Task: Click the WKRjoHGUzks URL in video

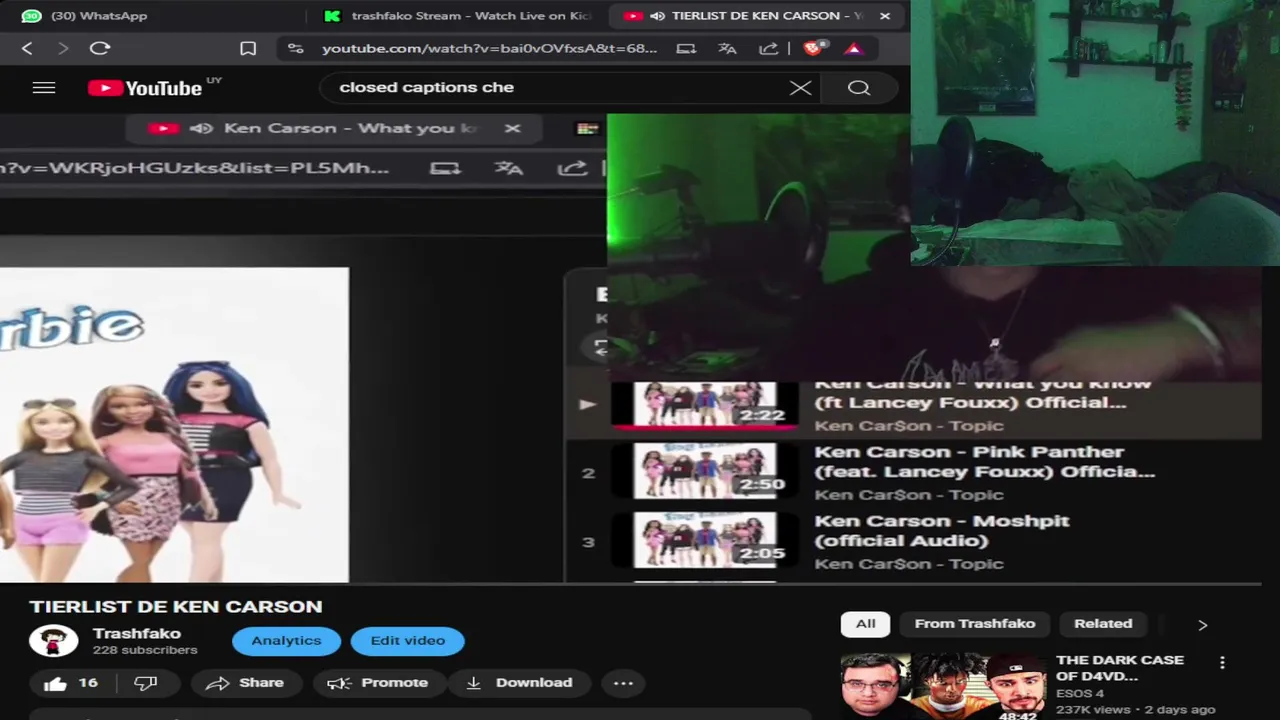Action: (195, 167)
